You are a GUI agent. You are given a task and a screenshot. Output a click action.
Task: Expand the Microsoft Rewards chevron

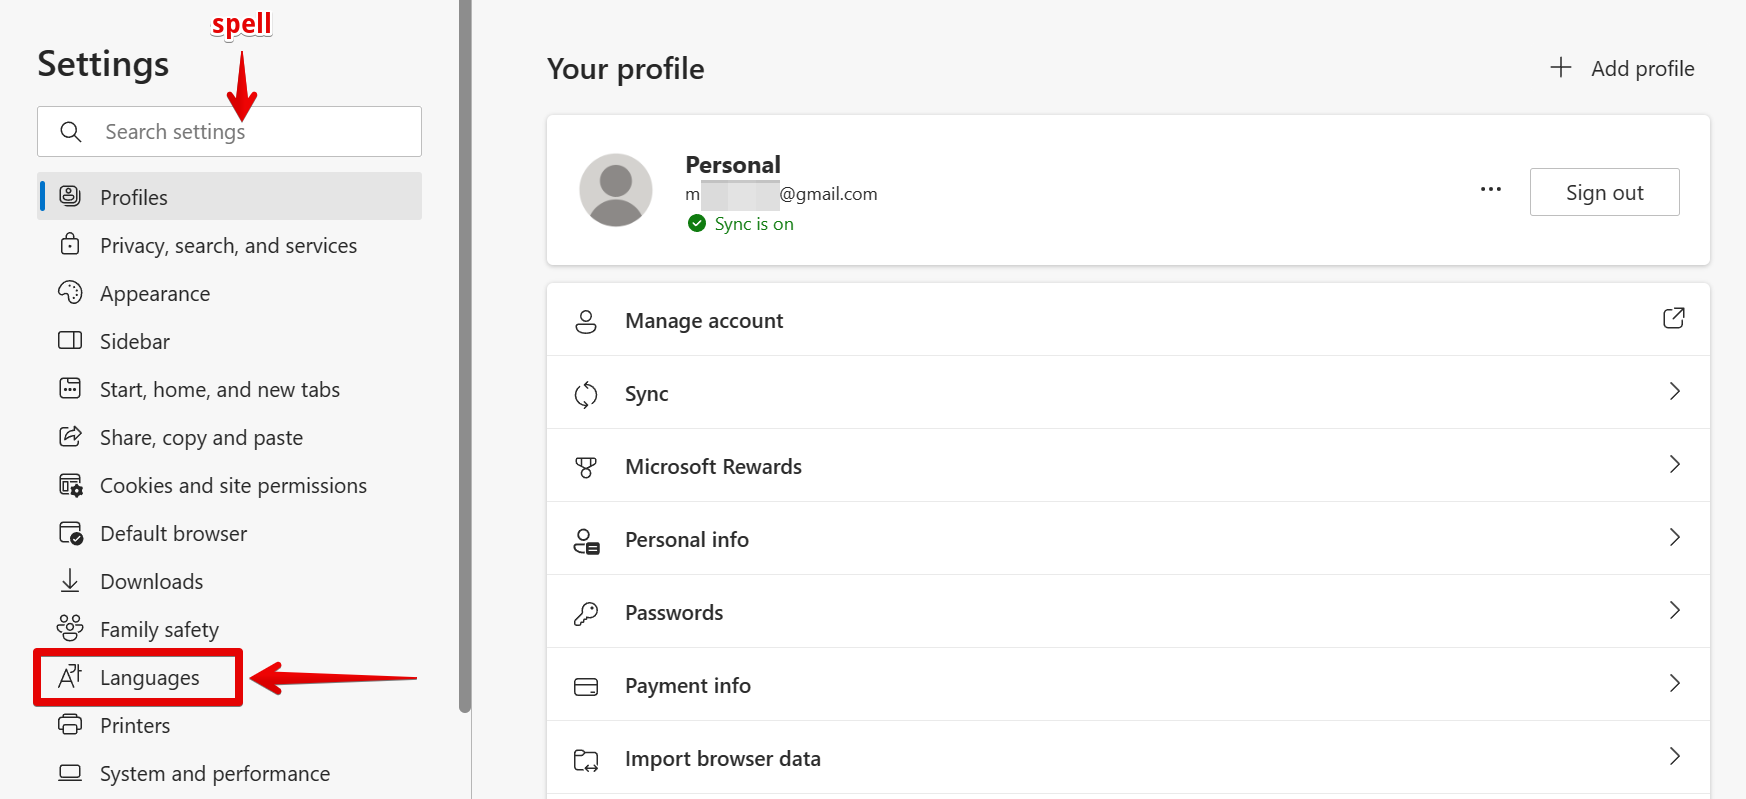1674,465
